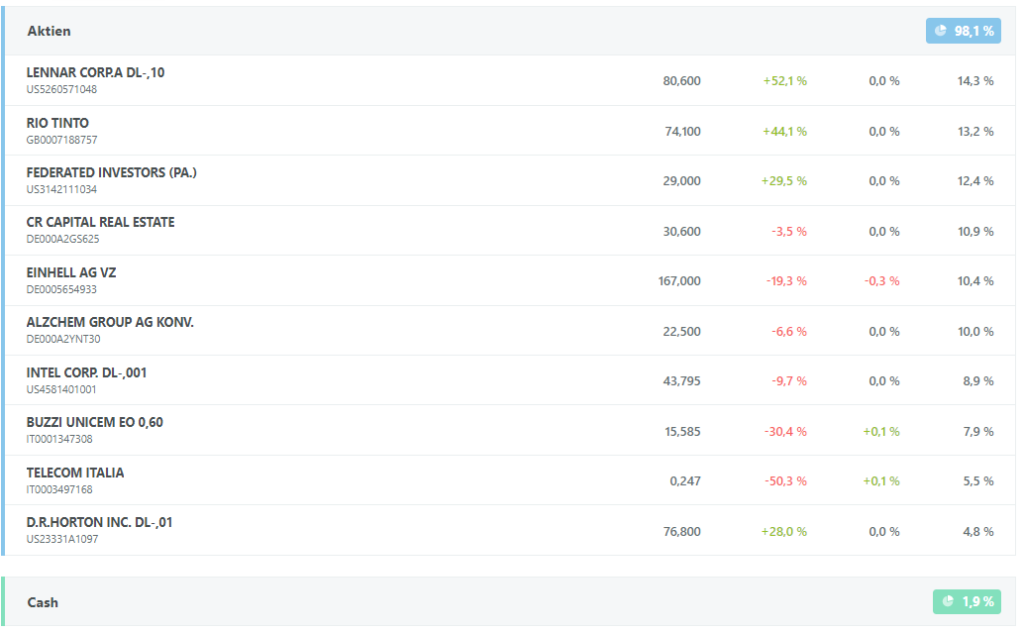Open ALZCHEM GROUP AG KONV. details
Screen dimensions: 1024x633
coord(110,322)
